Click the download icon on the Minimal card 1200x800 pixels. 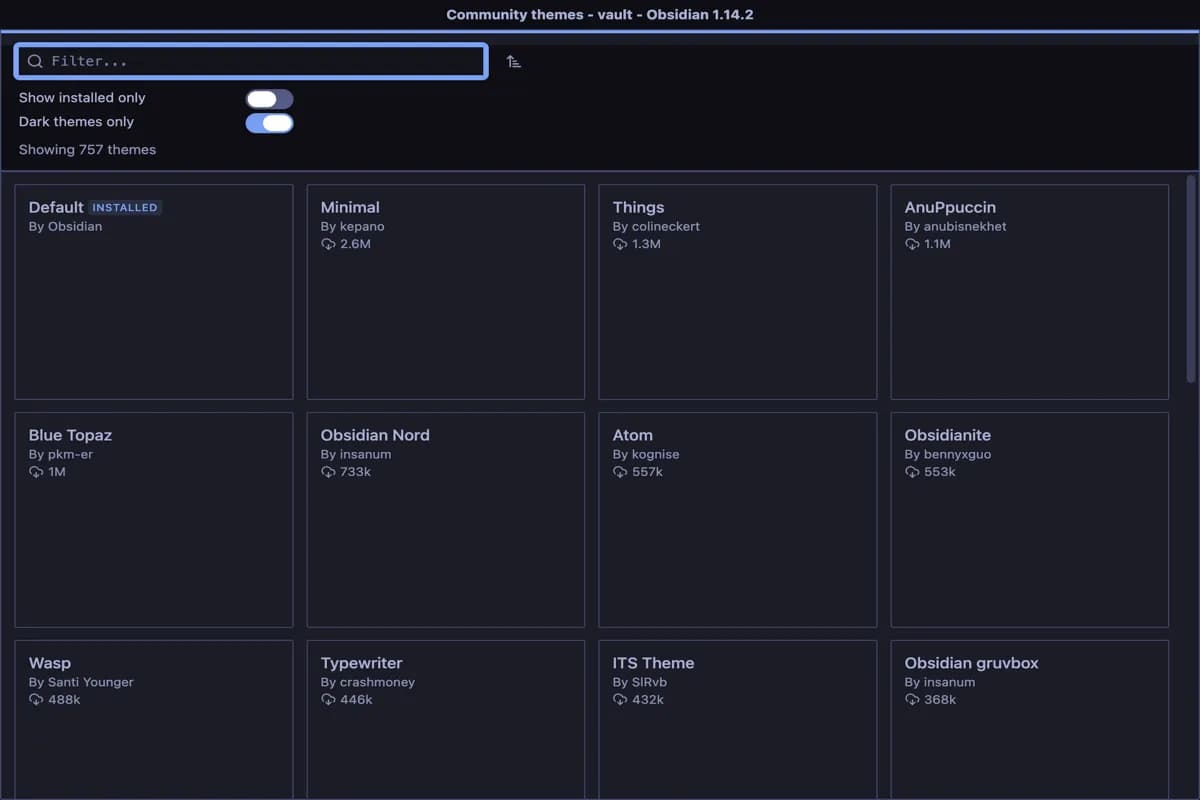click(328, 244)
